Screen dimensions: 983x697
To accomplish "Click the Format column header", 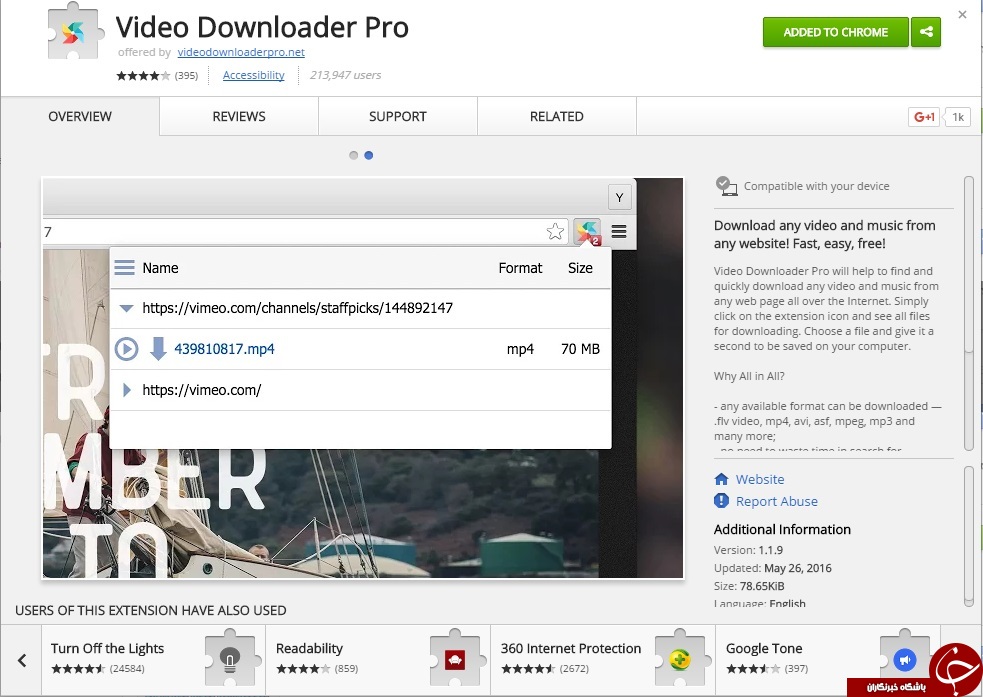I will pos(520,268).
